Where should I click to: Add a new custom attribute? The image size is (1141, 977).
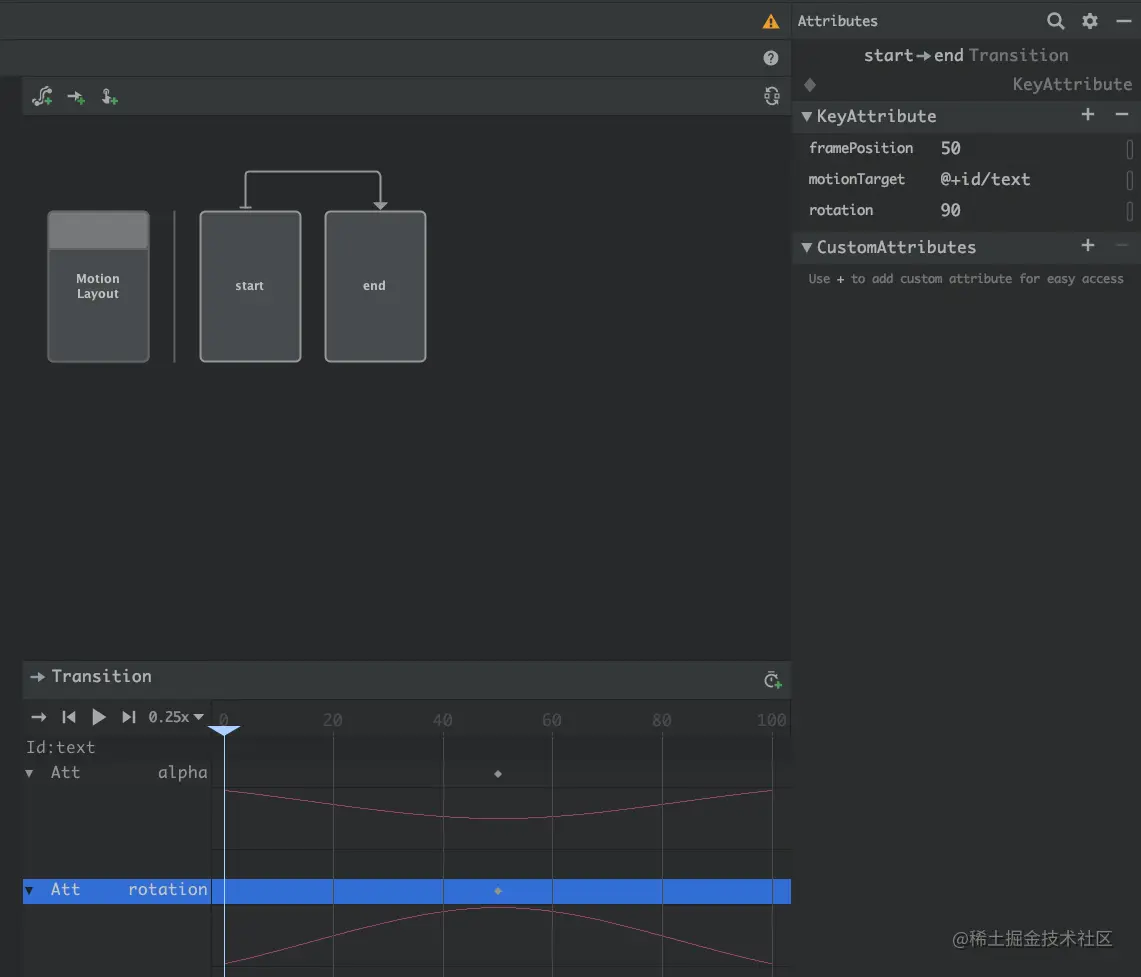coord(1087,246)
